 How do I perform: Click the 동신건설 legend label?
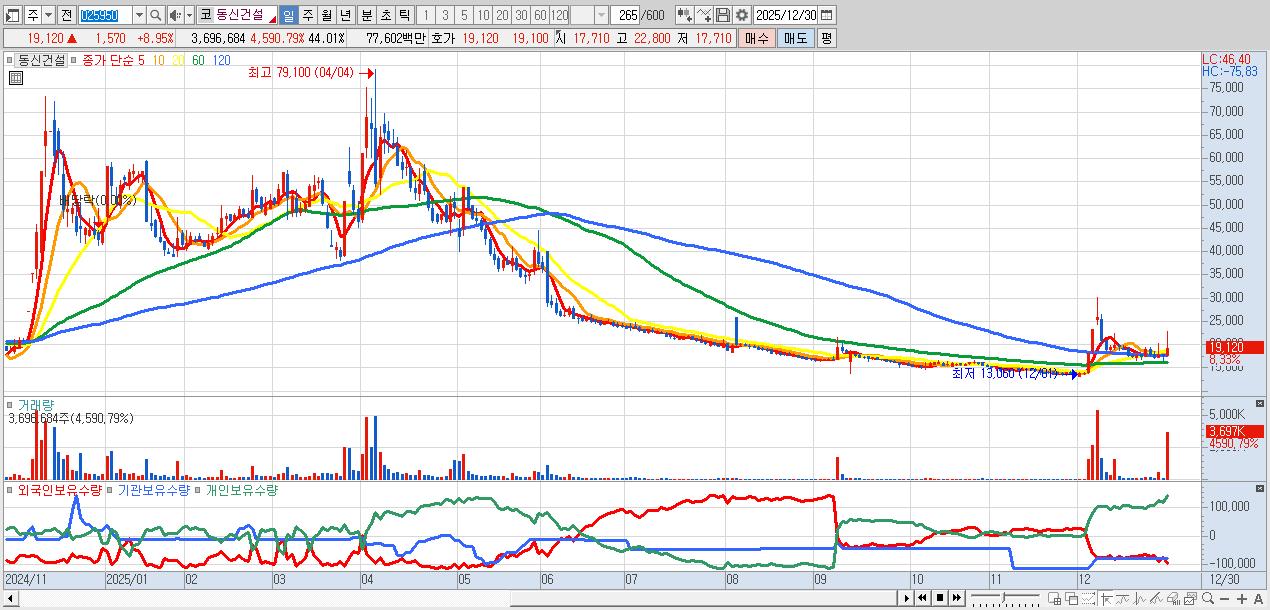point(42,60)
